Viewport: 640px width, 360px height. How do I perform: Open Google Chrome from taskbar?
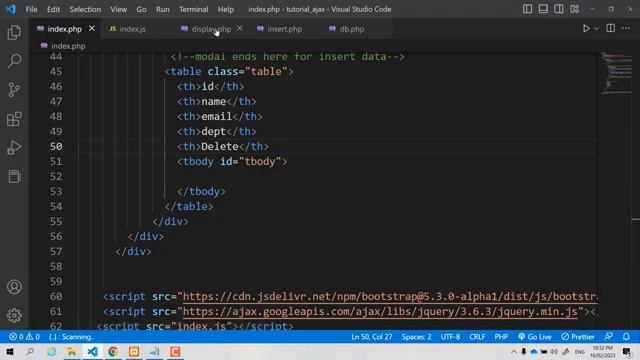click(x=113, y=351)
